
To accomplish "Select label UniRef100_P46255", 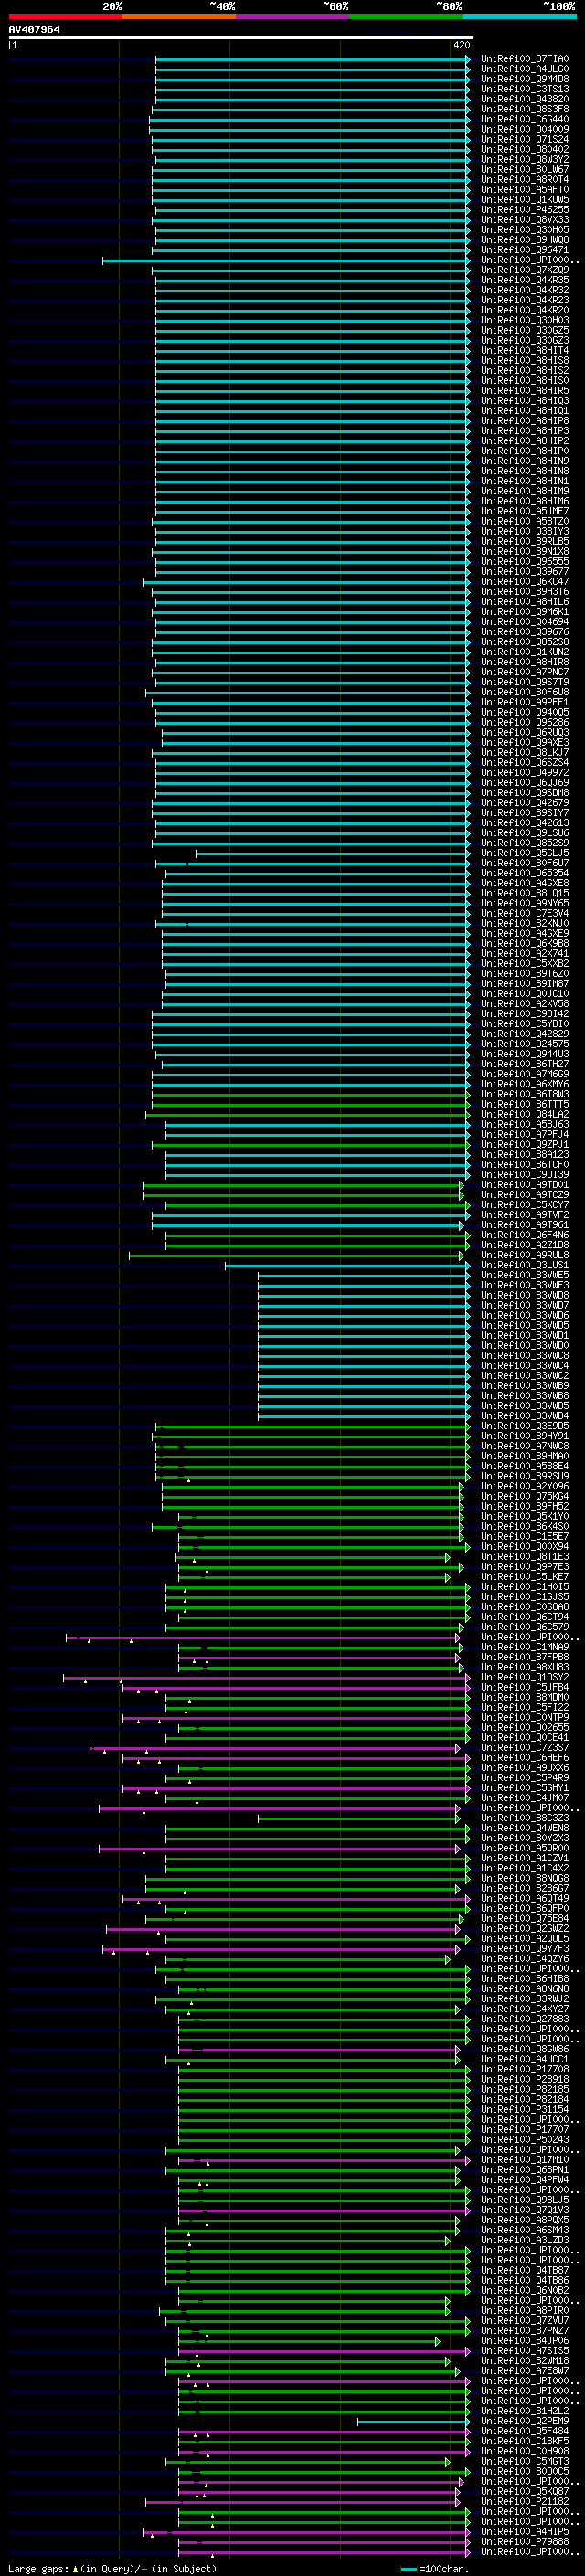I will [525, 209].
